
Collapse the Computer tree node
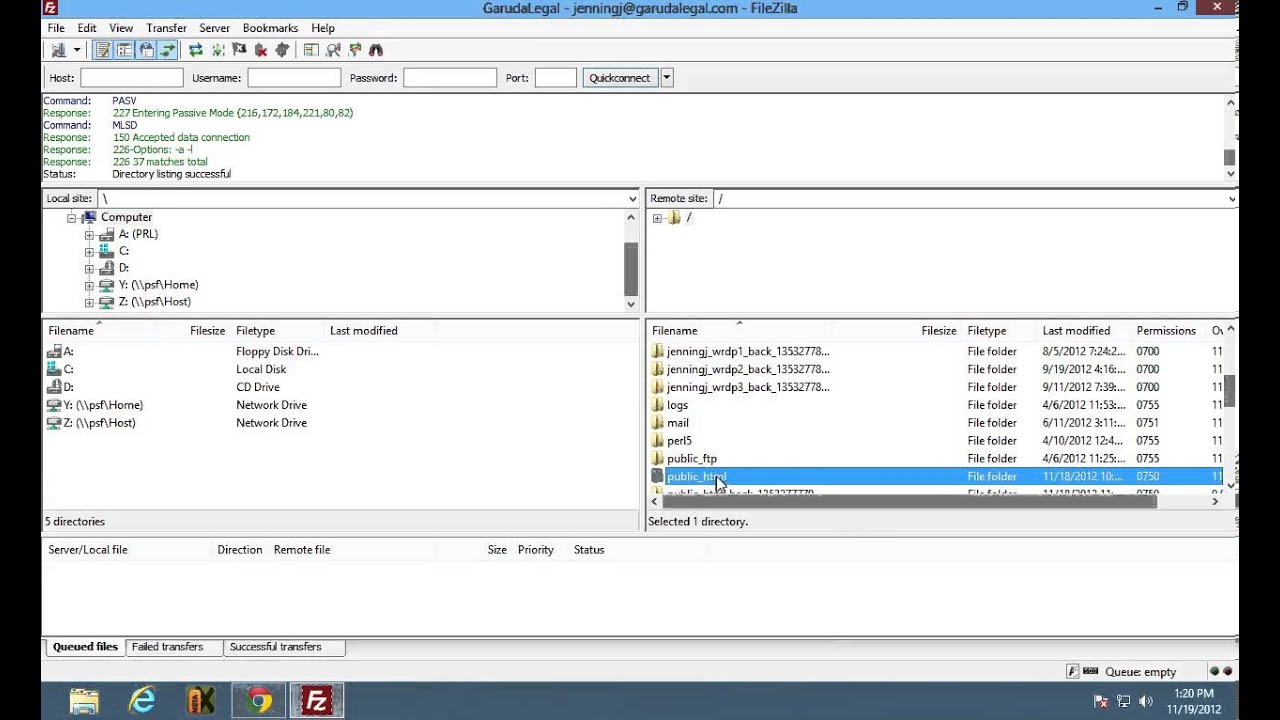(x=72, y=218)
